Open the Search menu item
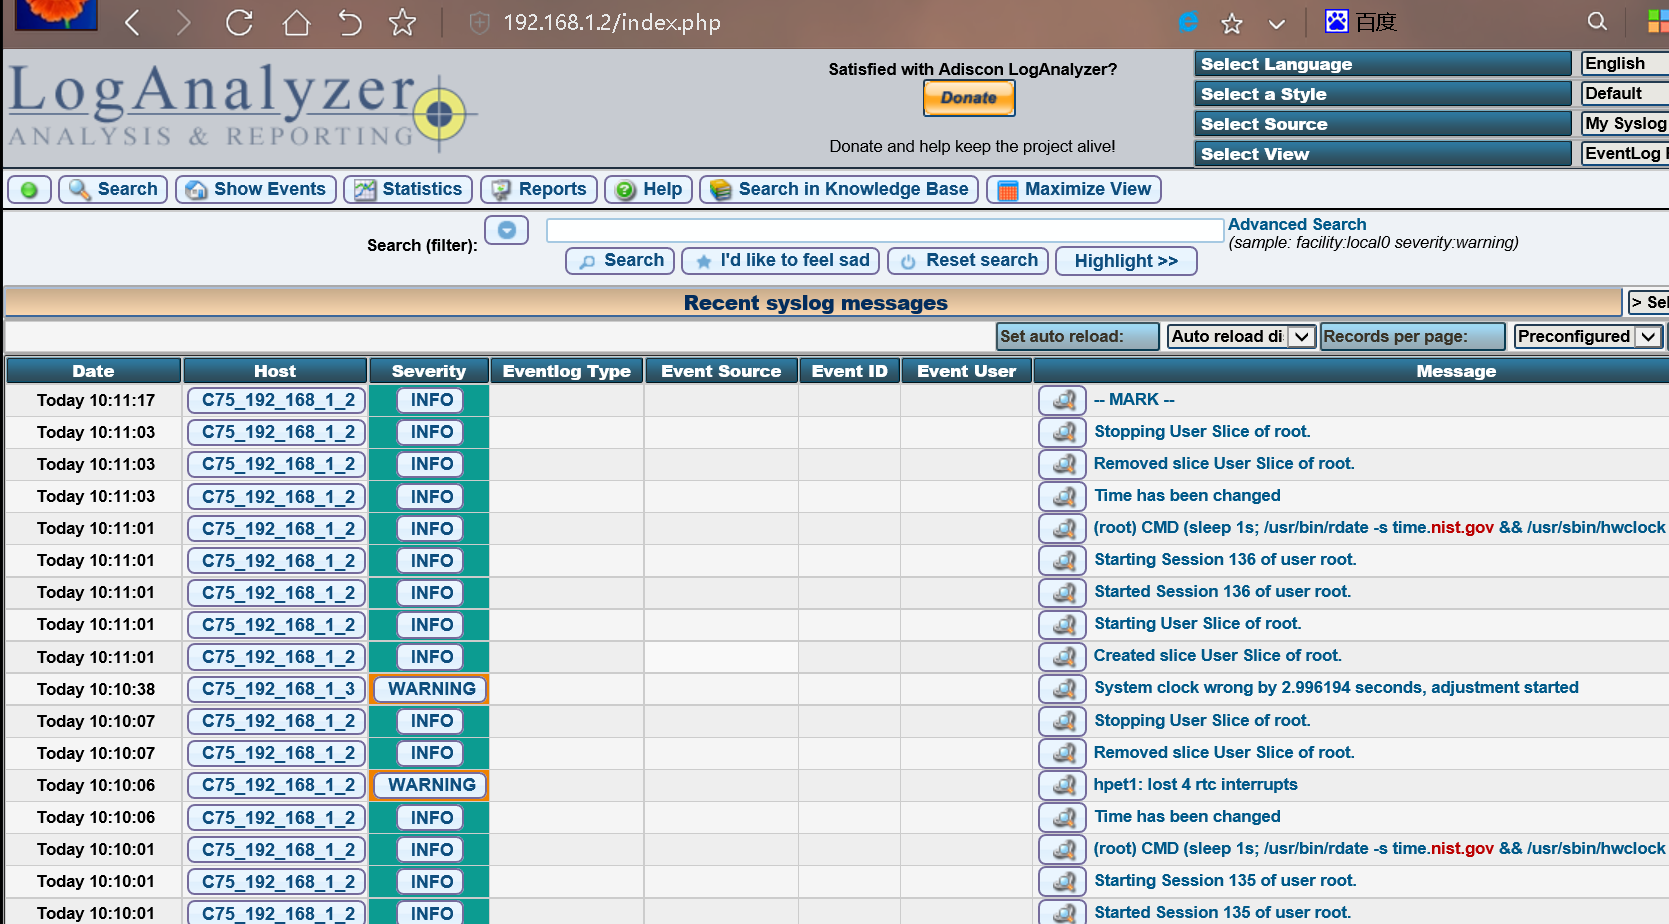 click(x=114, y=189)
